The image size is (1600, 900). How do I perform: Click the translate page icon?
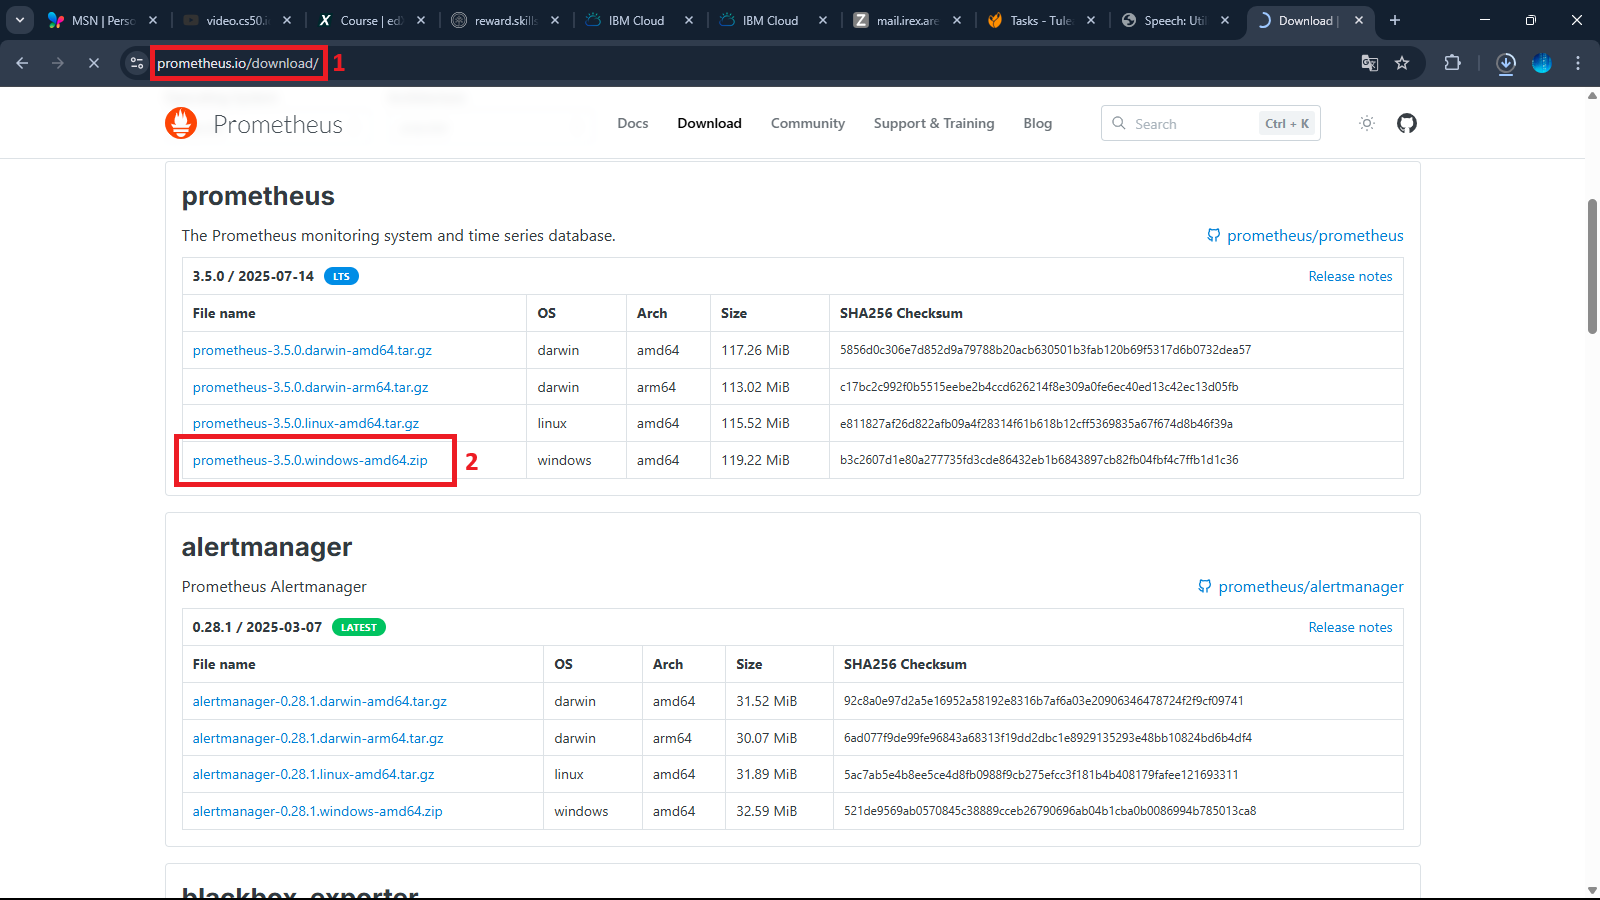point(1370,63)
